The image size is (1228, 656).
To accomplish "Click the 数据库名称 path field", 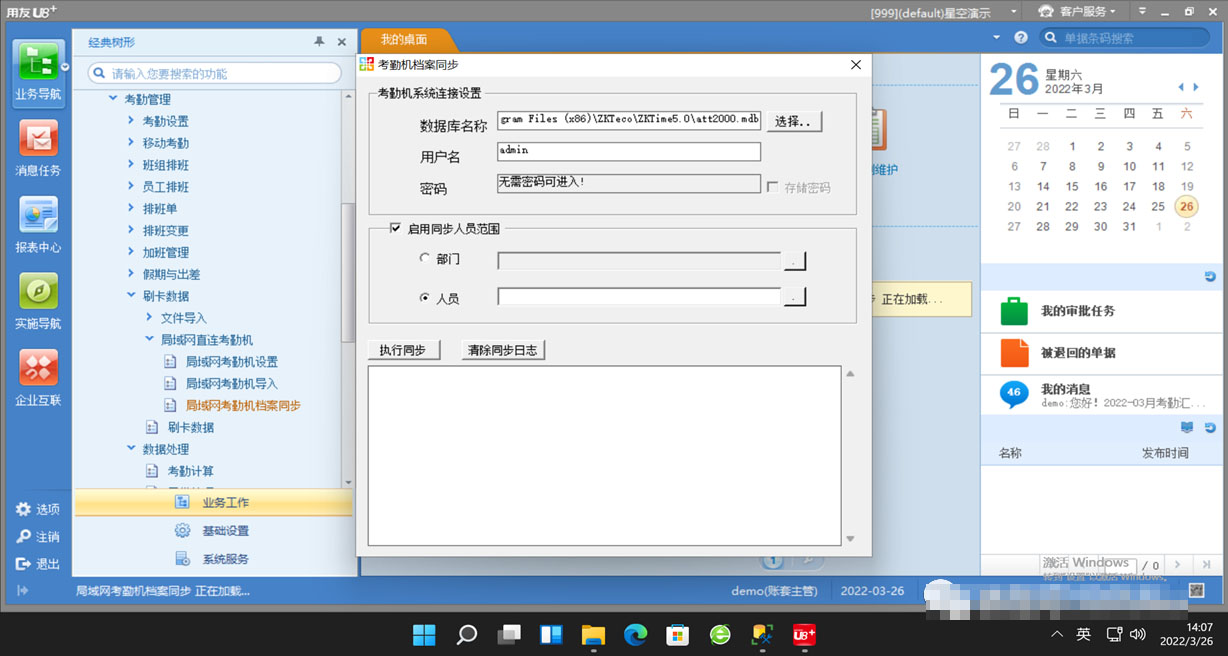I will click(x=629, y=120).
